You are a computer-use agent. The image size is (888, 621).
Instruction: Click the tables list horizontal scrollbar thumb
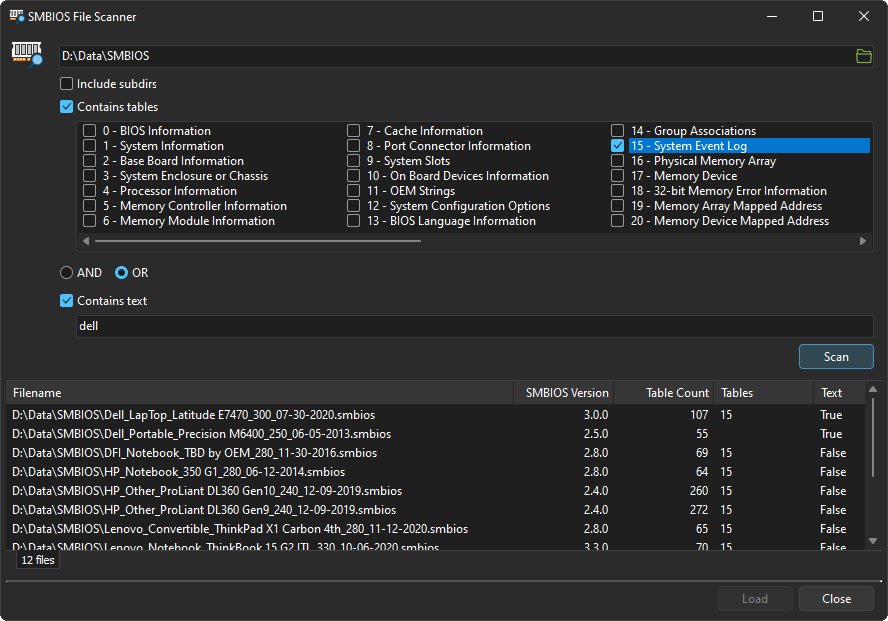tap(258, 241)
